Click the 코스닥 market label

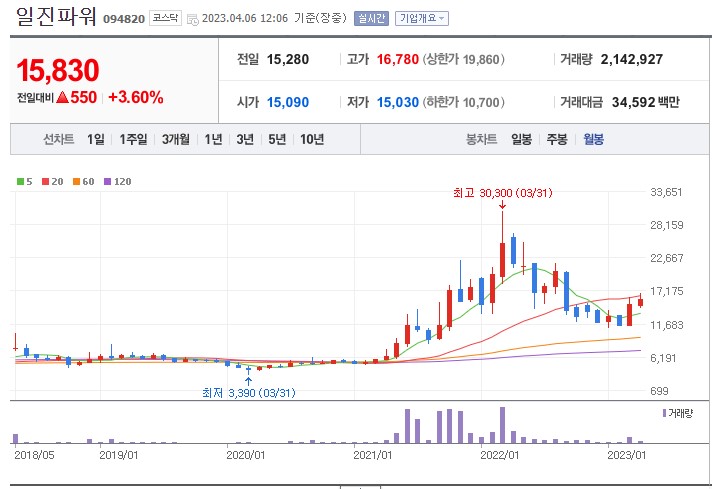pos(165,18)
